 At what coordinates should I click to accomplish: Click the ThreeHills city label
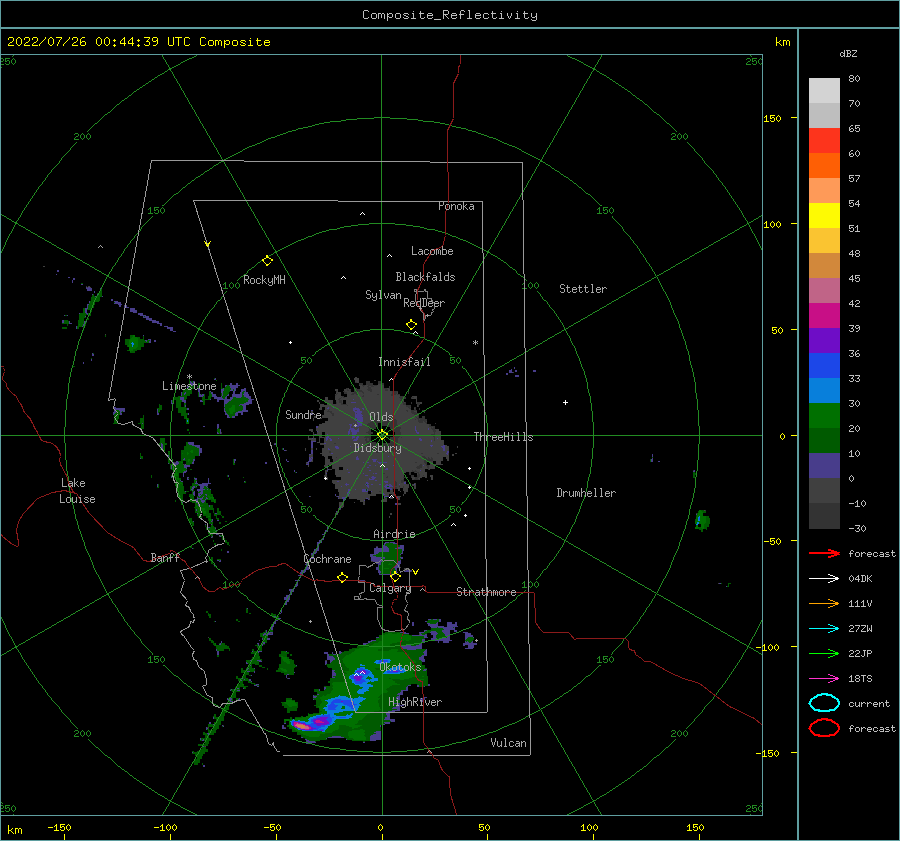pos(503,437)
